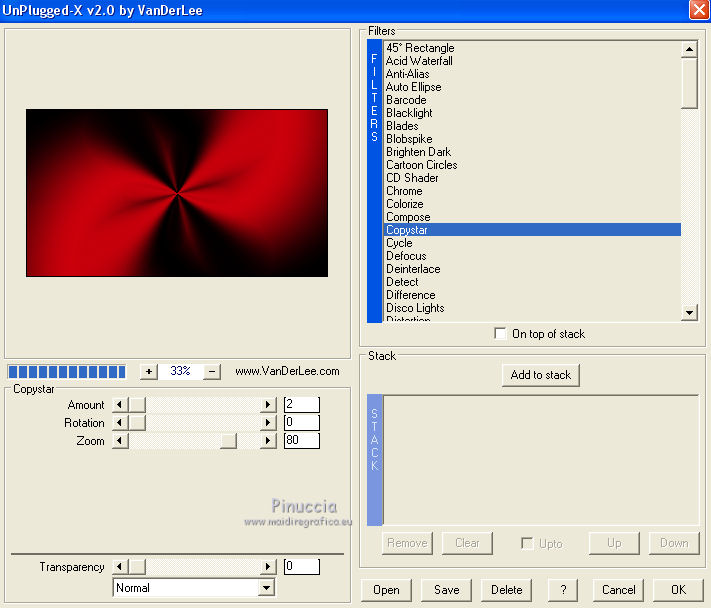Click the Rotation value field
711x608 pixels.
pos(302,422)
